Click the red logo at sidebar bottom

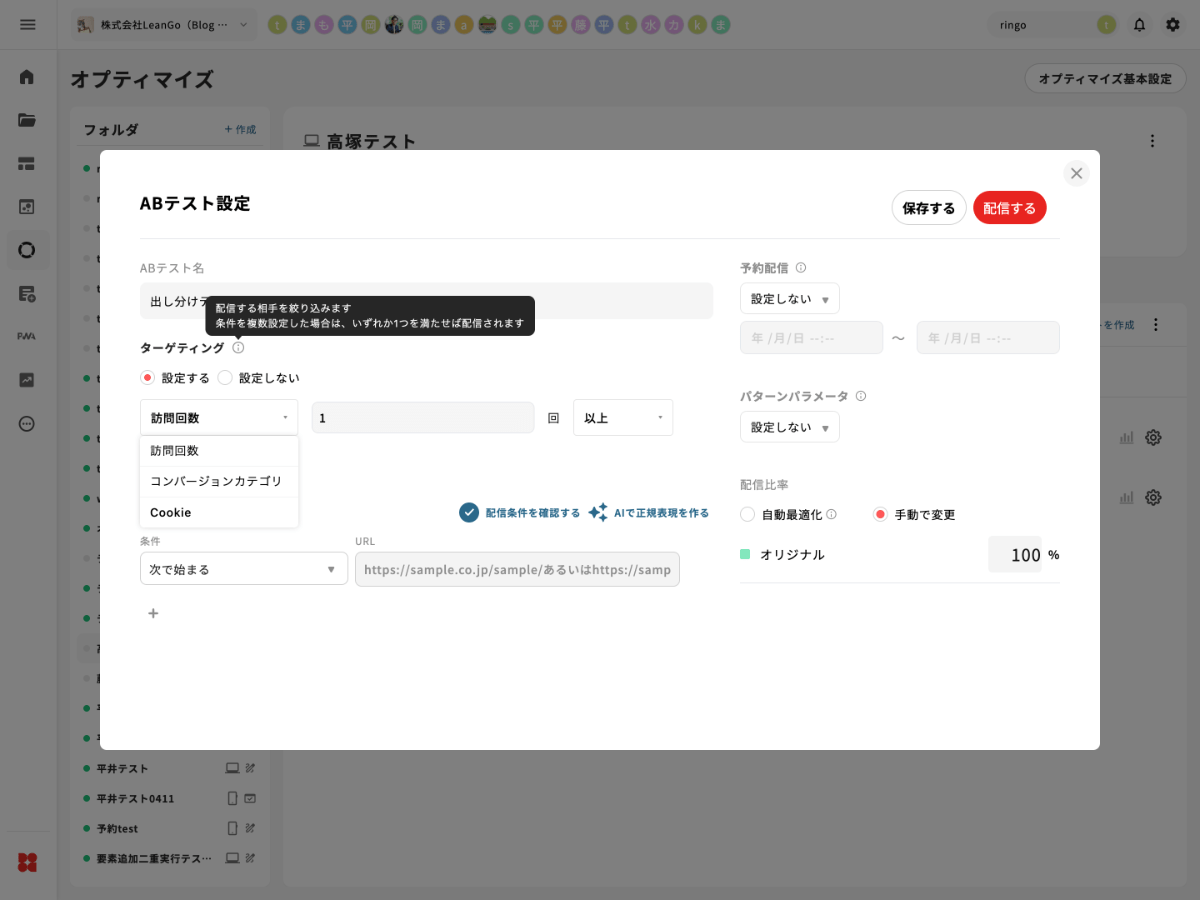coord(27,862)
